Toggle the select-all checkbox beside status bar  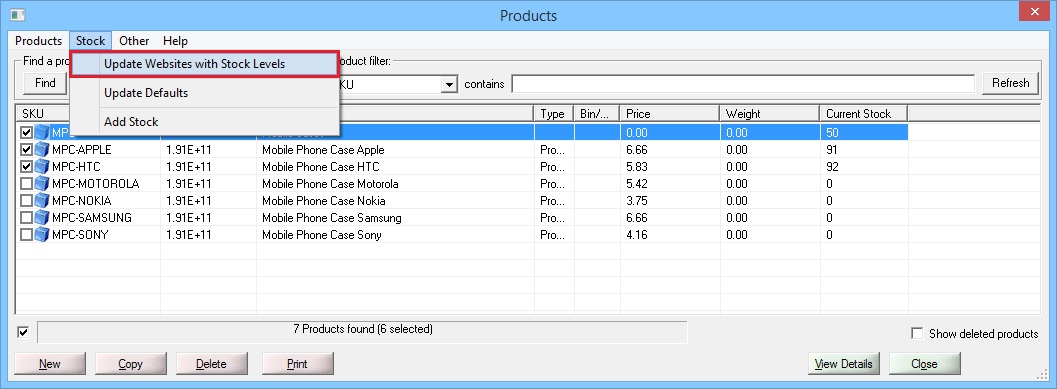coord(24,332)
